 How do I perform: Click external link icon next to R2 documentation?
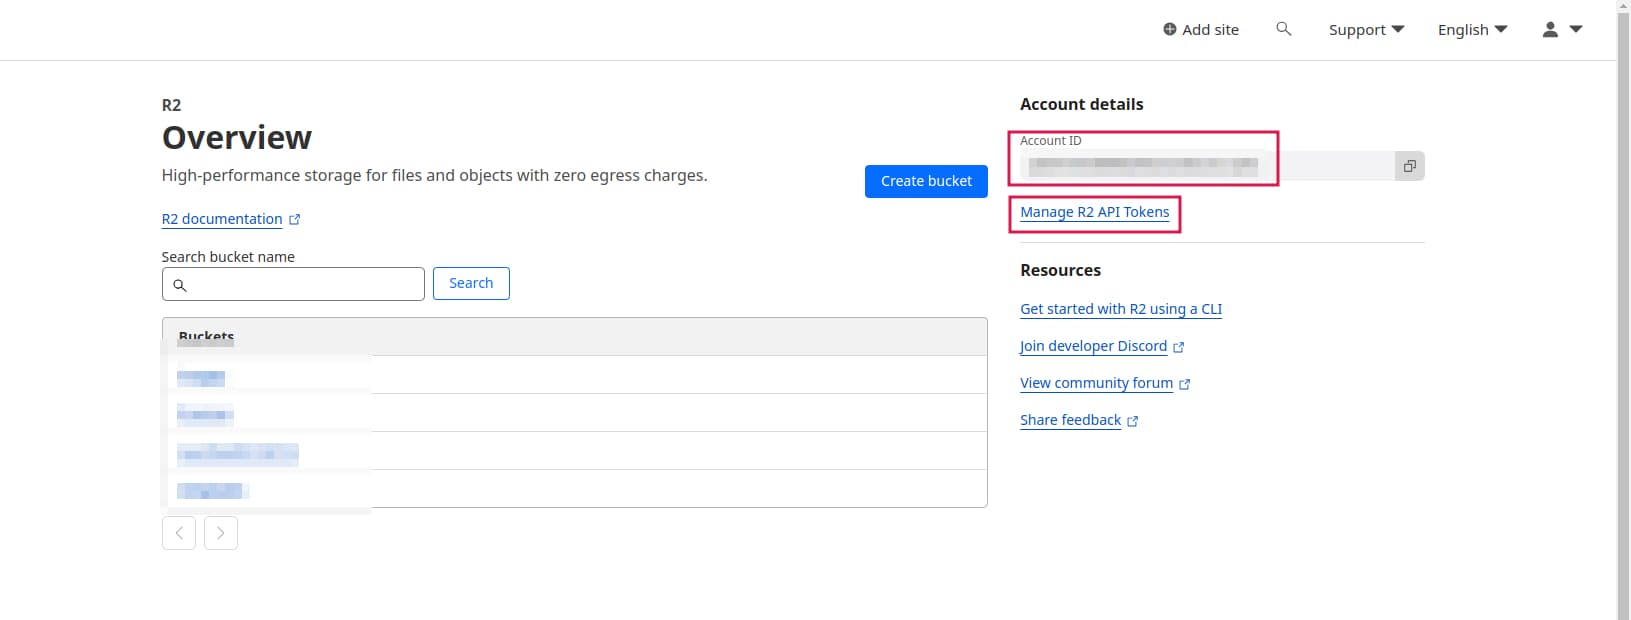pyautogui.click(x=294, y=220)
